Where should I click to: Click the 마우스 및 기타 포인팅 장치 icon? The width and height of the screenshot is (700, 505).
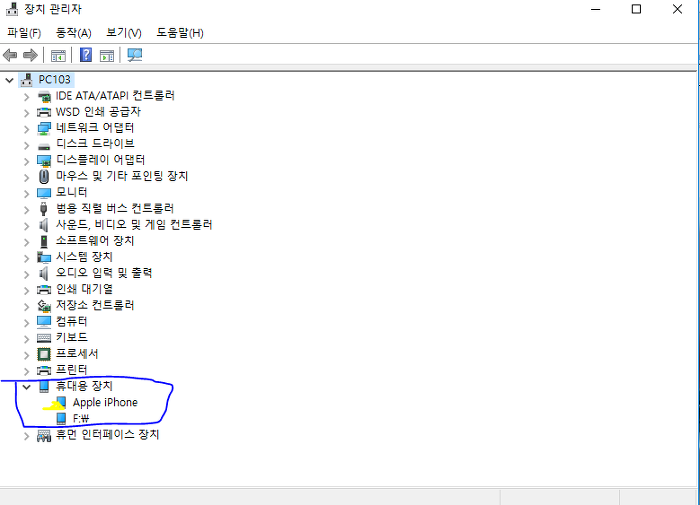(44, 176)
